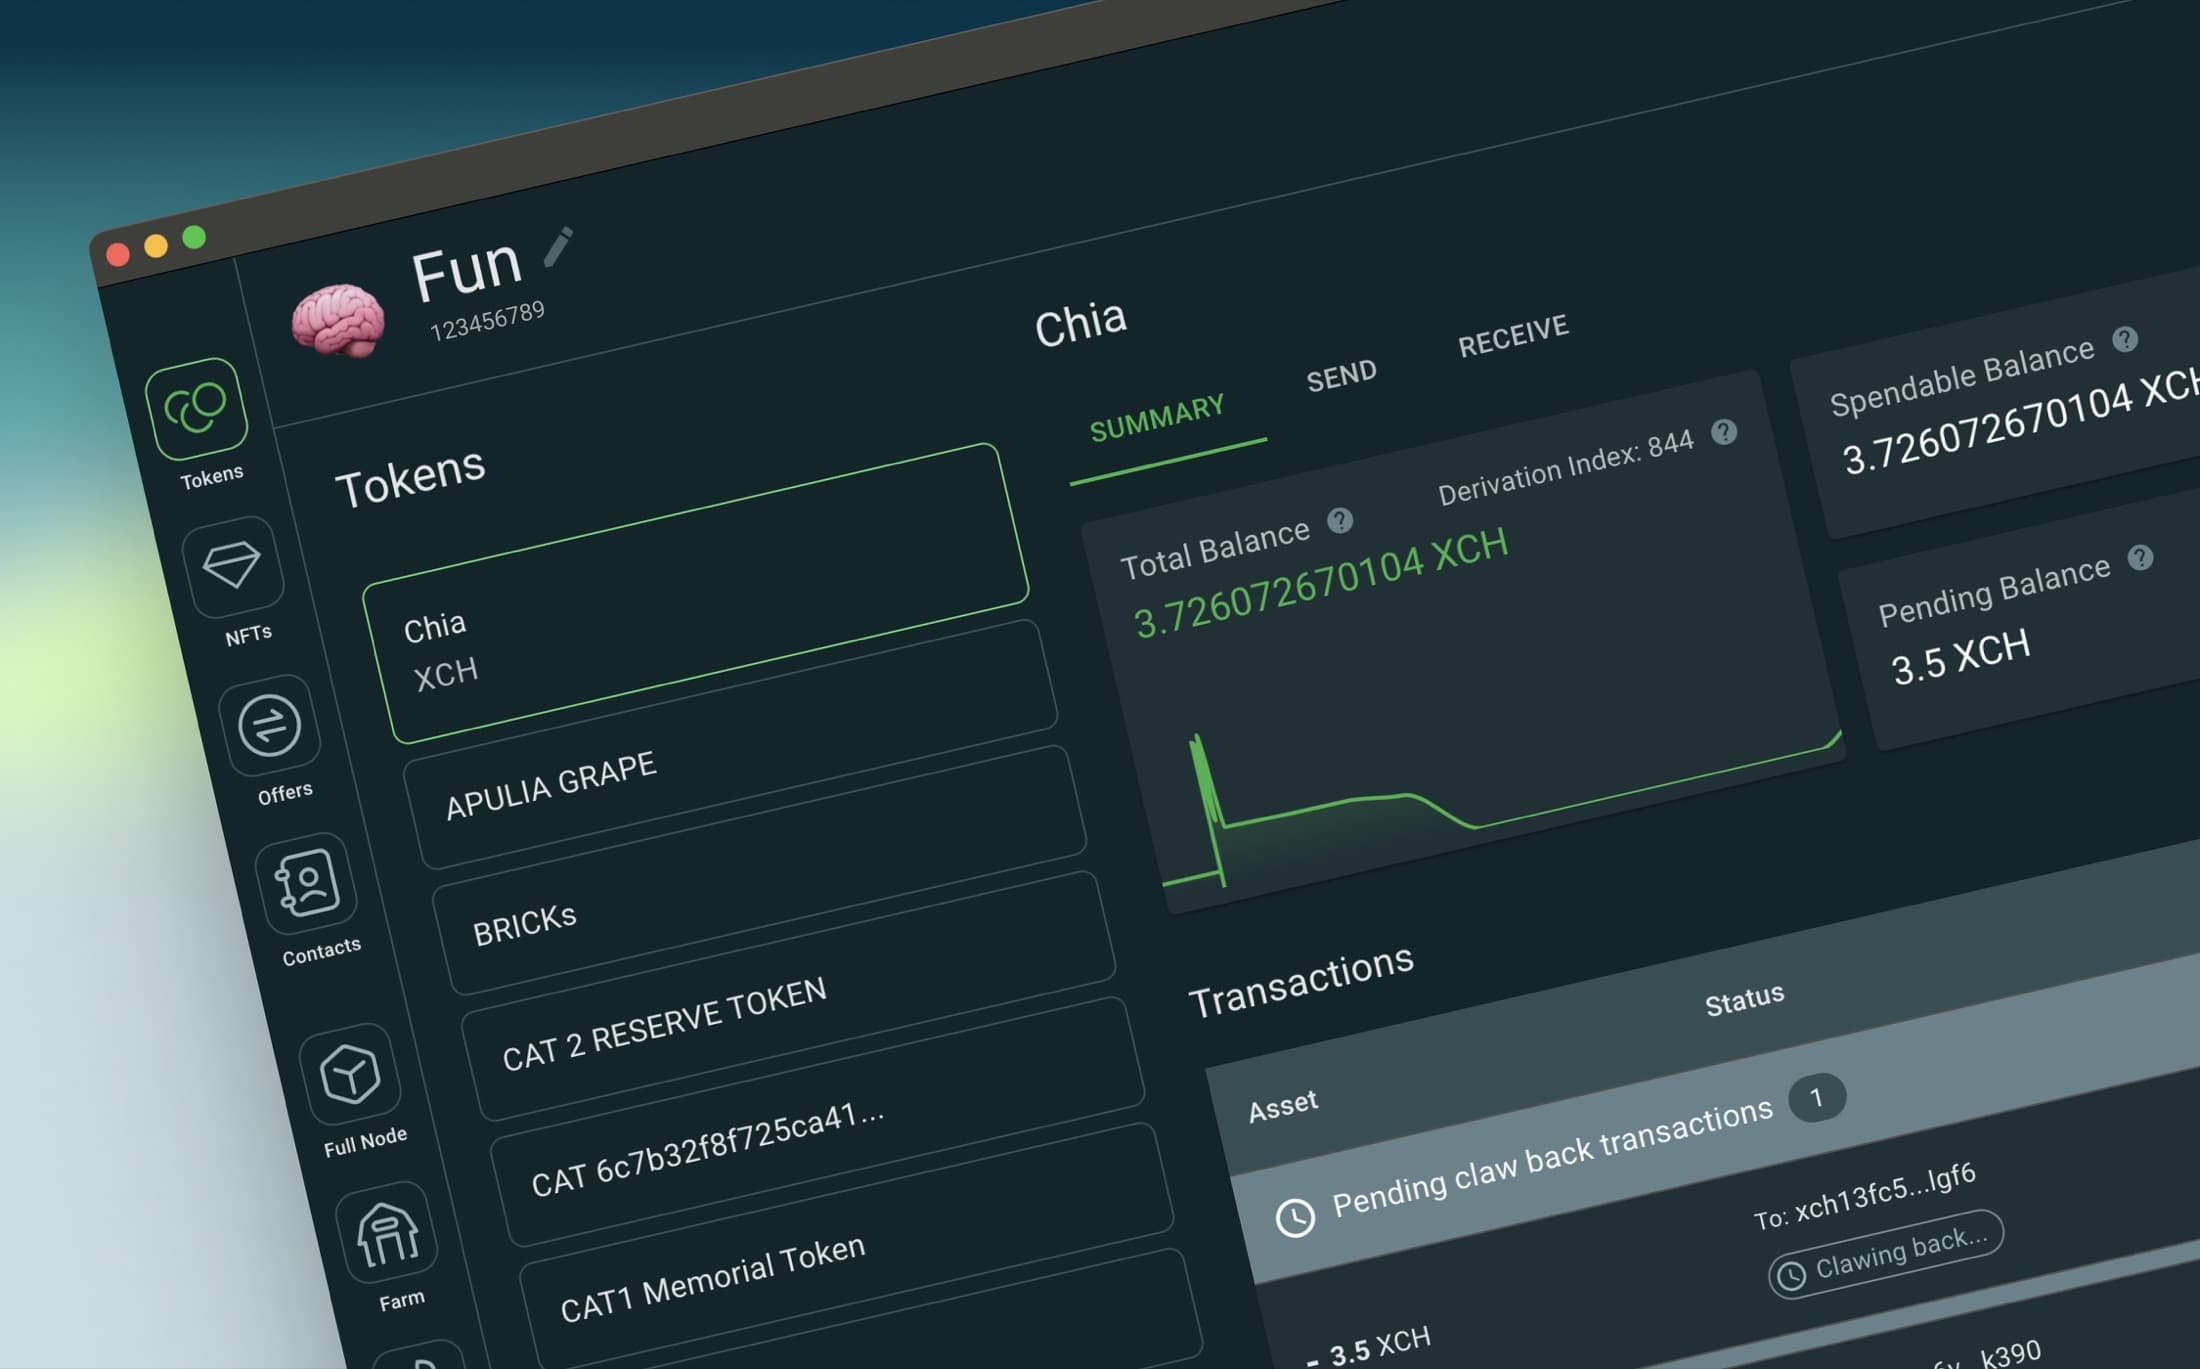The image size is (2200, 1369).
Task: Click the Asset column header
Action: coord(1283,1106)
